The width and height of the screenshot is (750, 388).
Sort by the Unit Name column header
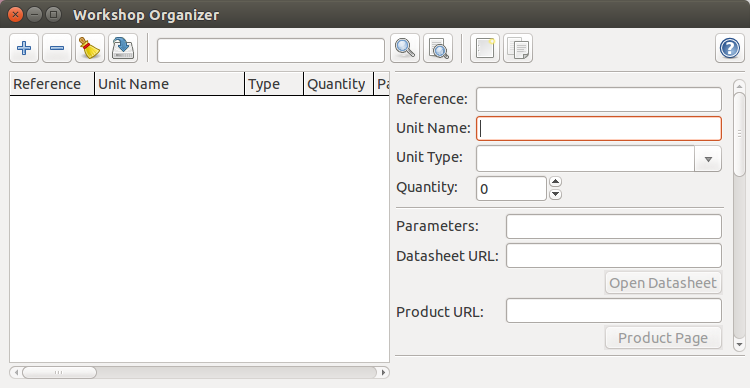coord(170,84)
